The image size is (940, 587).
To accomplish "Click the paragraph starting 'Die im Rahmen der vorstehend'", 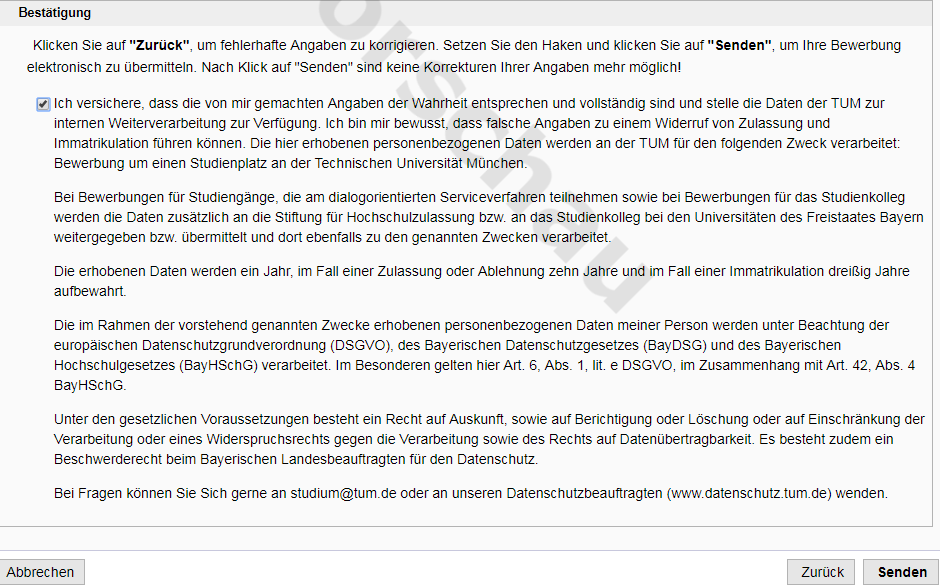I will 484,355.
